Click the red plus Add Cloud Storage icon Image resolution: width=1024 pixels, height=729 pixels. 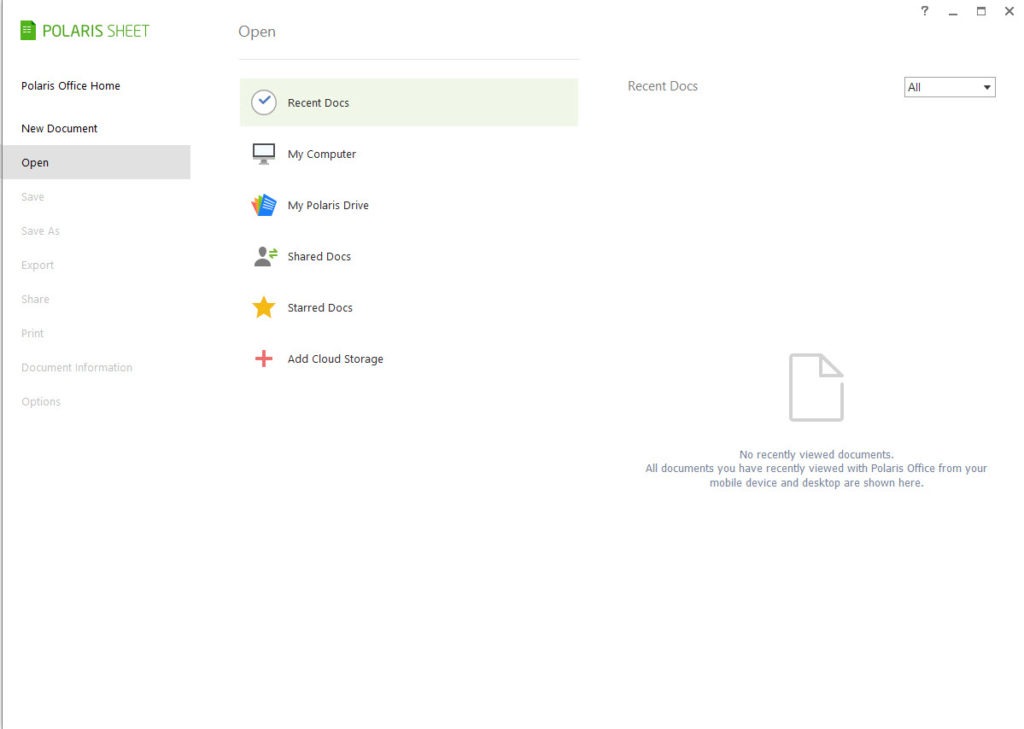[263, 359]
